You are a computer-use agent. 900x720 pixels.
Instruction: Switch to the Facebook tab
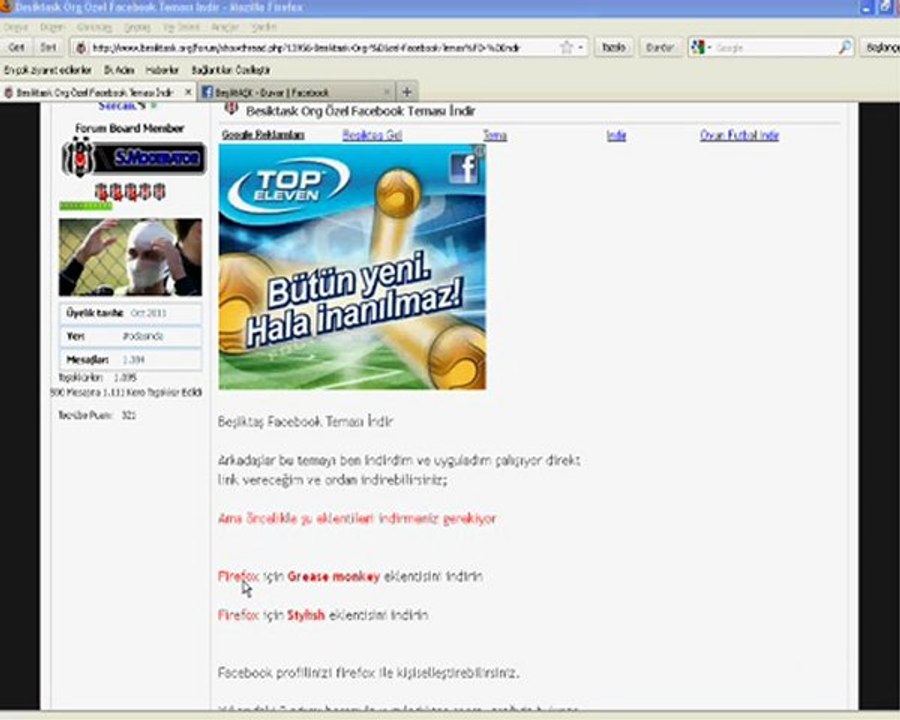pos(298,92)
